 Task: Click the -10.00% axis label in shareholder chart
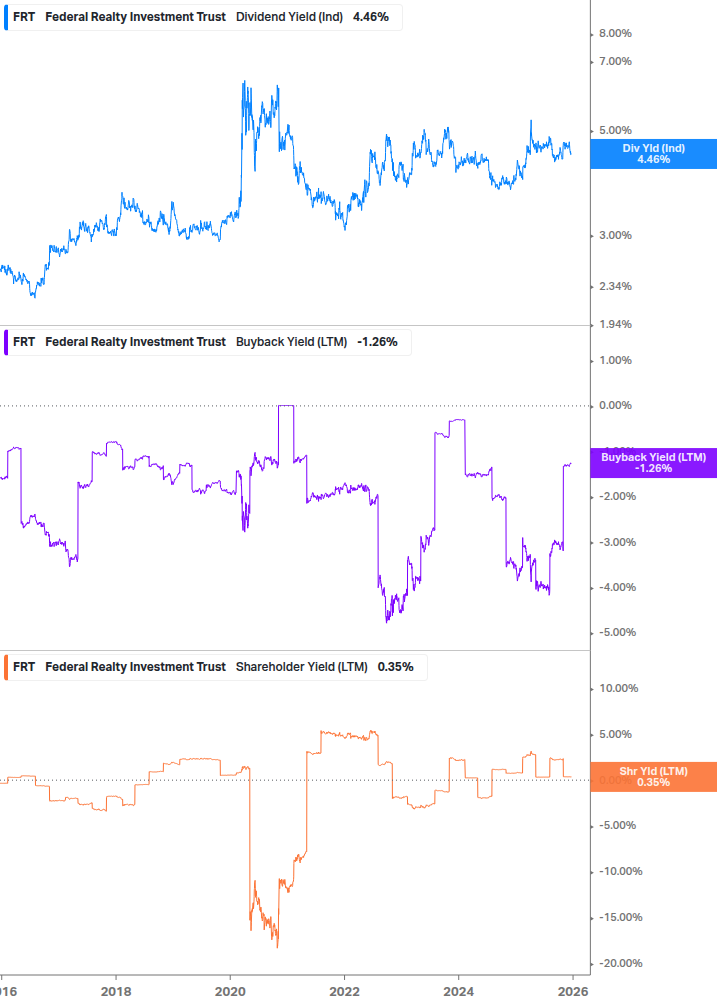point(620,872)
